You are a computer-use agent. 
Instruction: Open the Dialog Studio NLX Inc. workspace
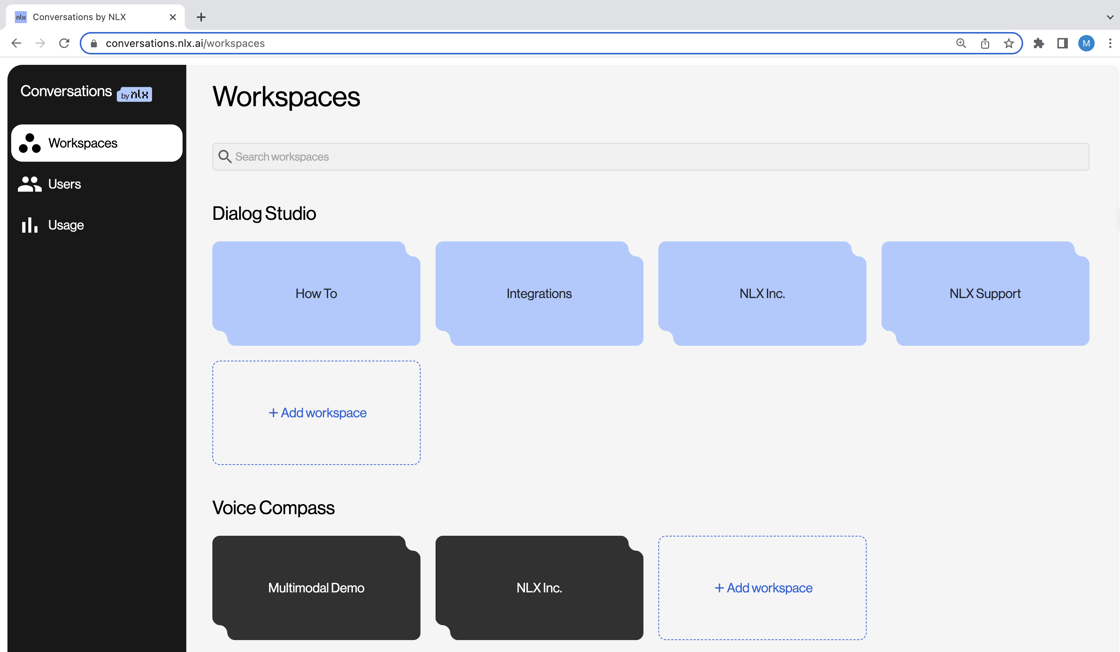tap(762, 294)
